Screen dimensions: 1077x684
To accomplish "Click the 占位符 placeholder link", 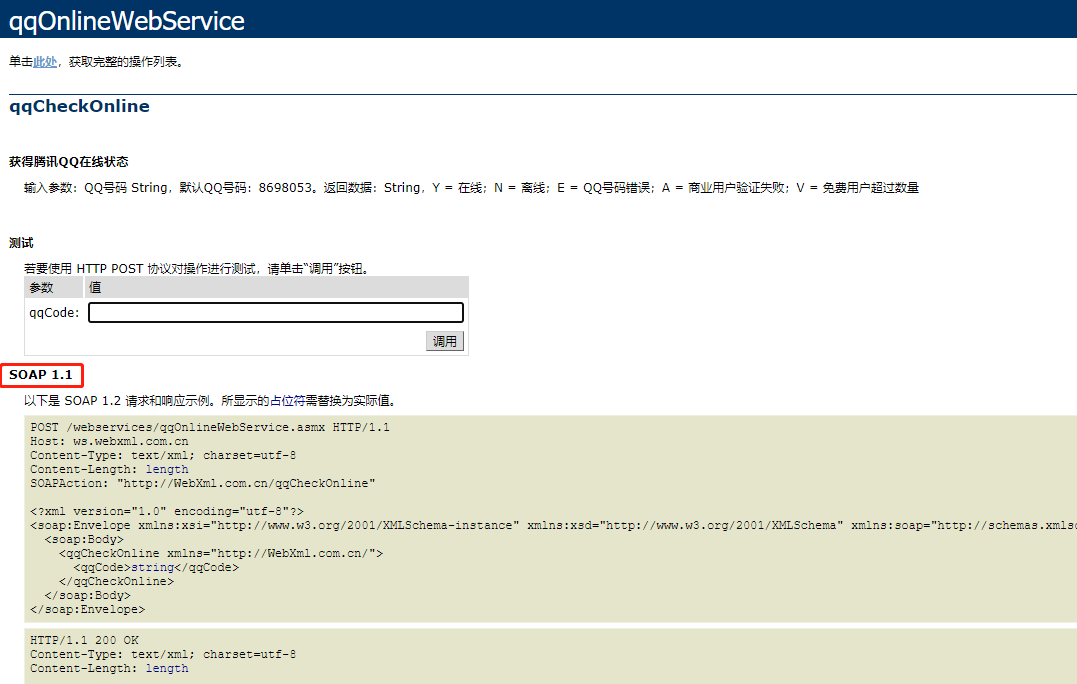I will coord(287,400).
